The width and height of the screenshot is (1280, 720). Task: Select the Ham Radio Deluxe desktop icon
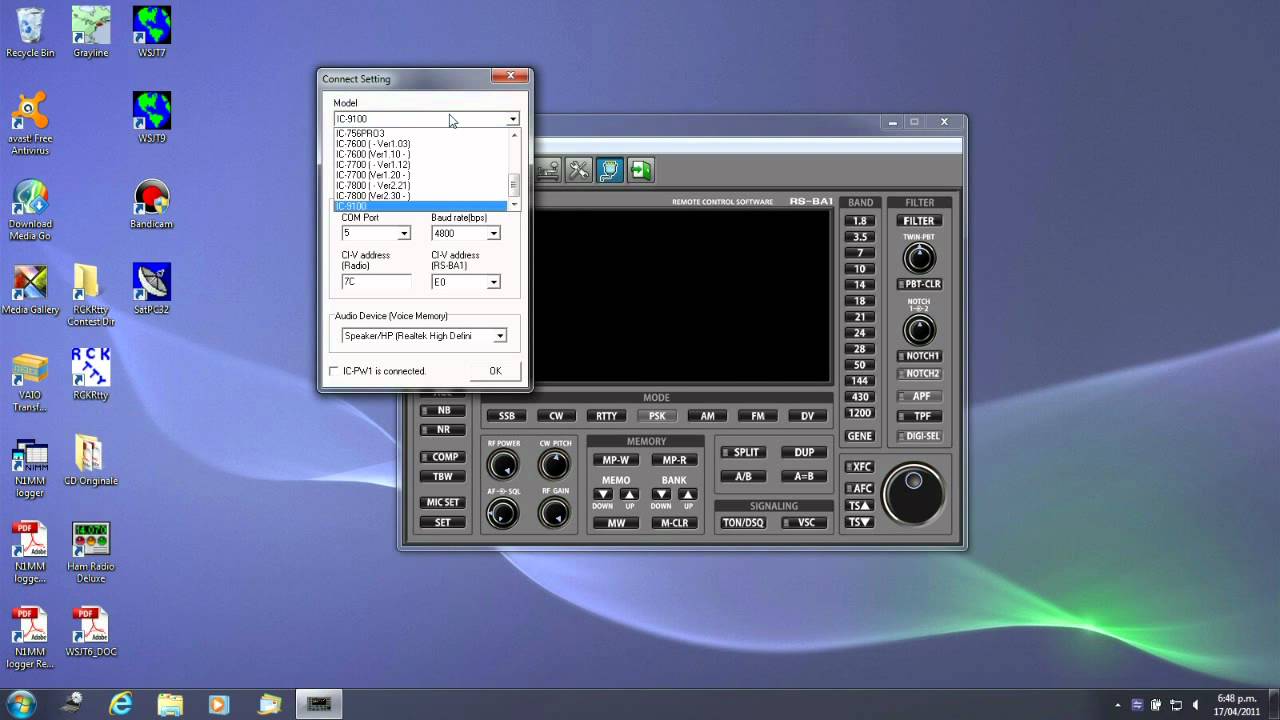click(x=91, y=552)
